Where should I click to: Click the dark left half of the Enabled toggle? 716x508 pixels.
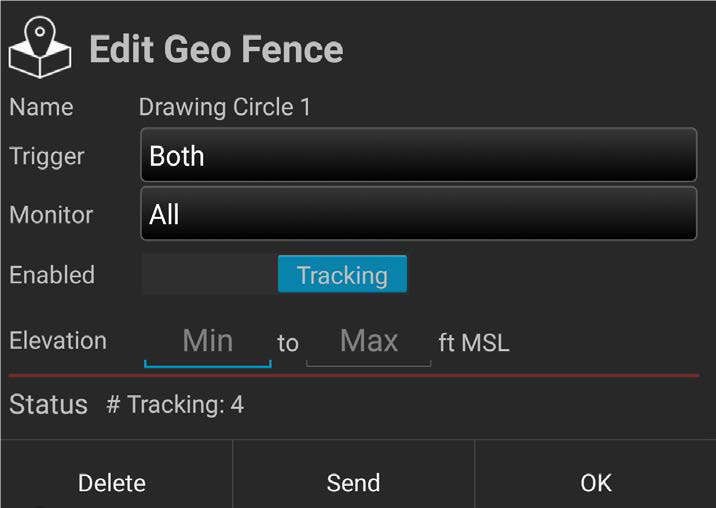pos(209,275)
